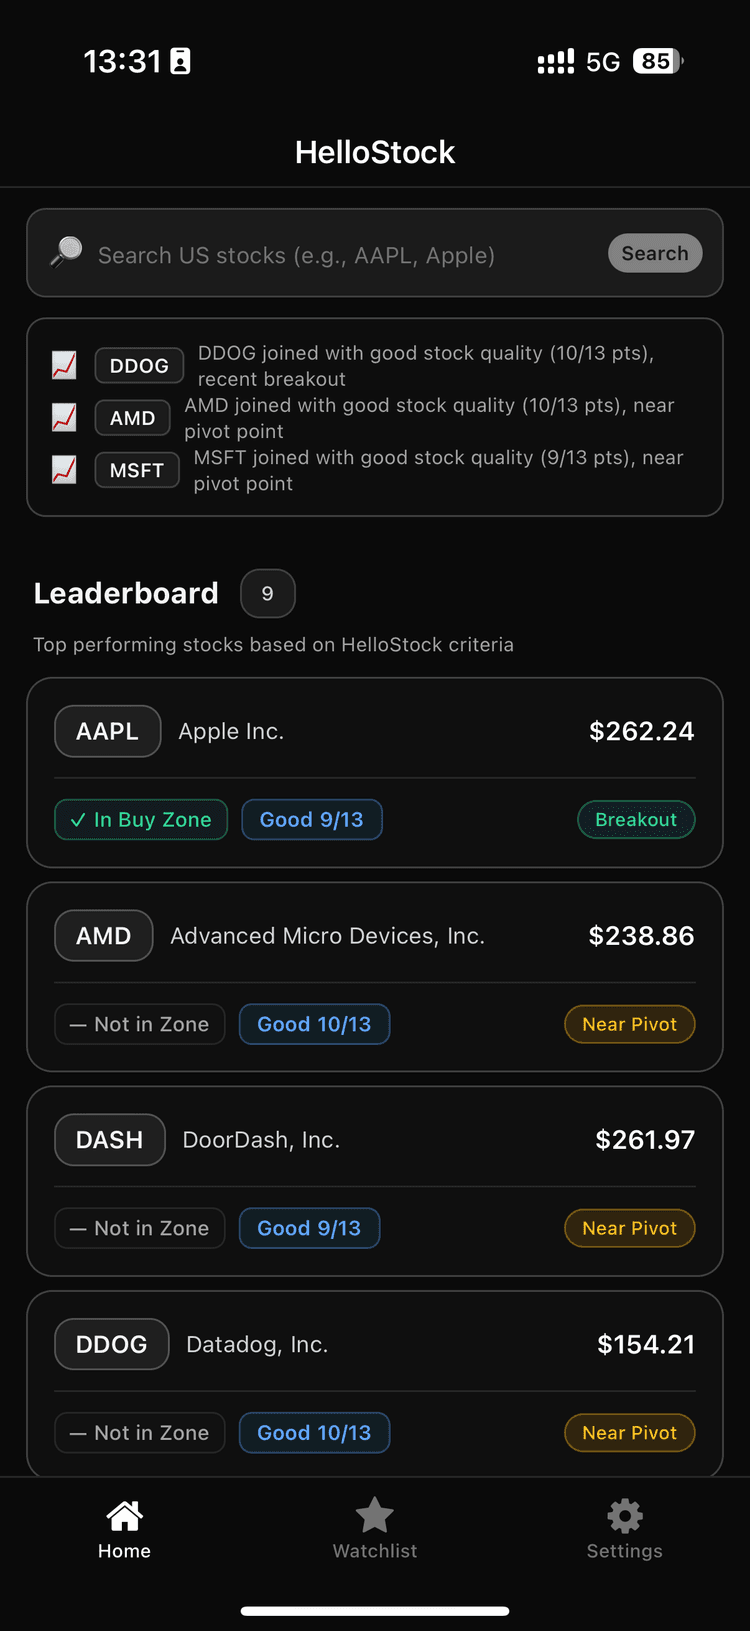Viewport: 750px width, 1631px height.
Task: Toggle the Not in Zone indicator for DASH
Action: (139, 1228)
